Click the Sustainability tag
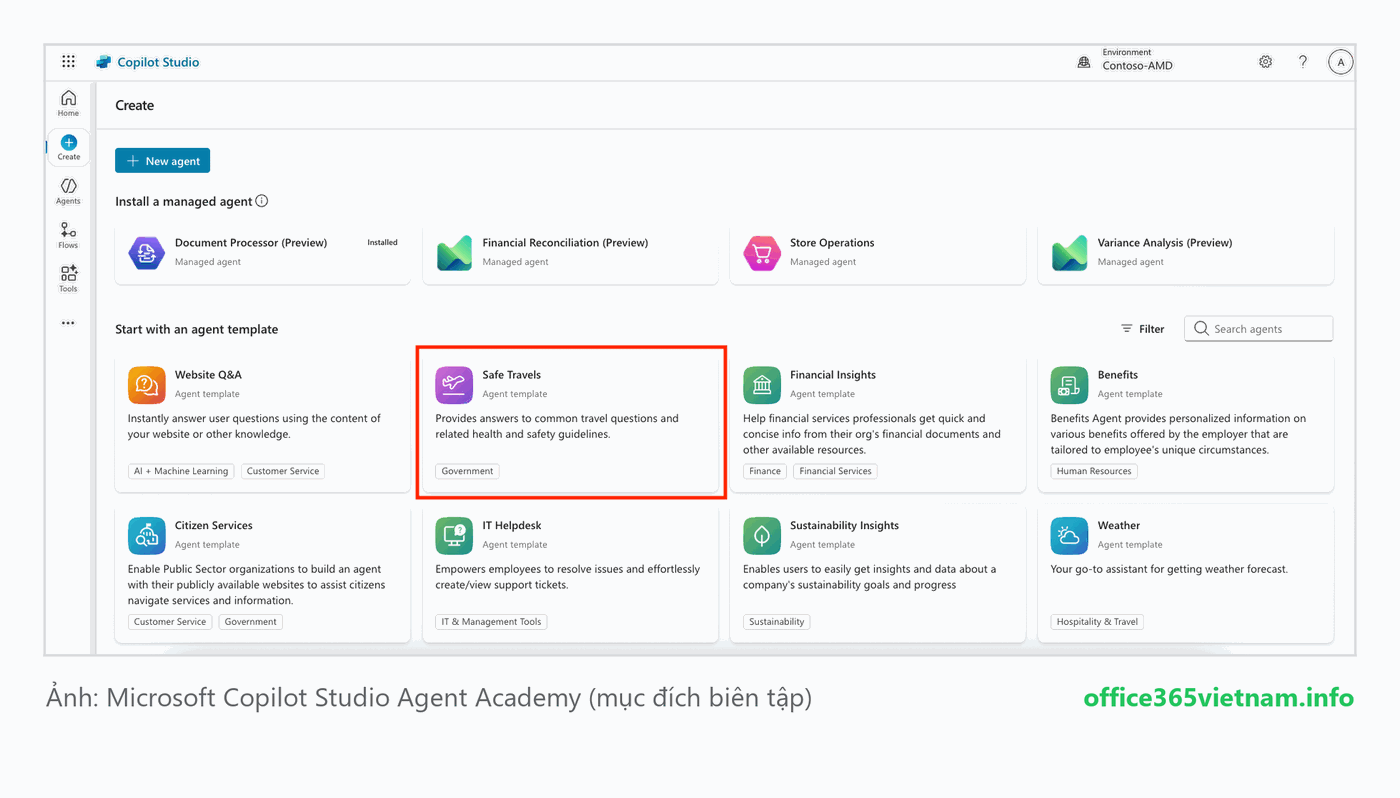 click(776, 622)
